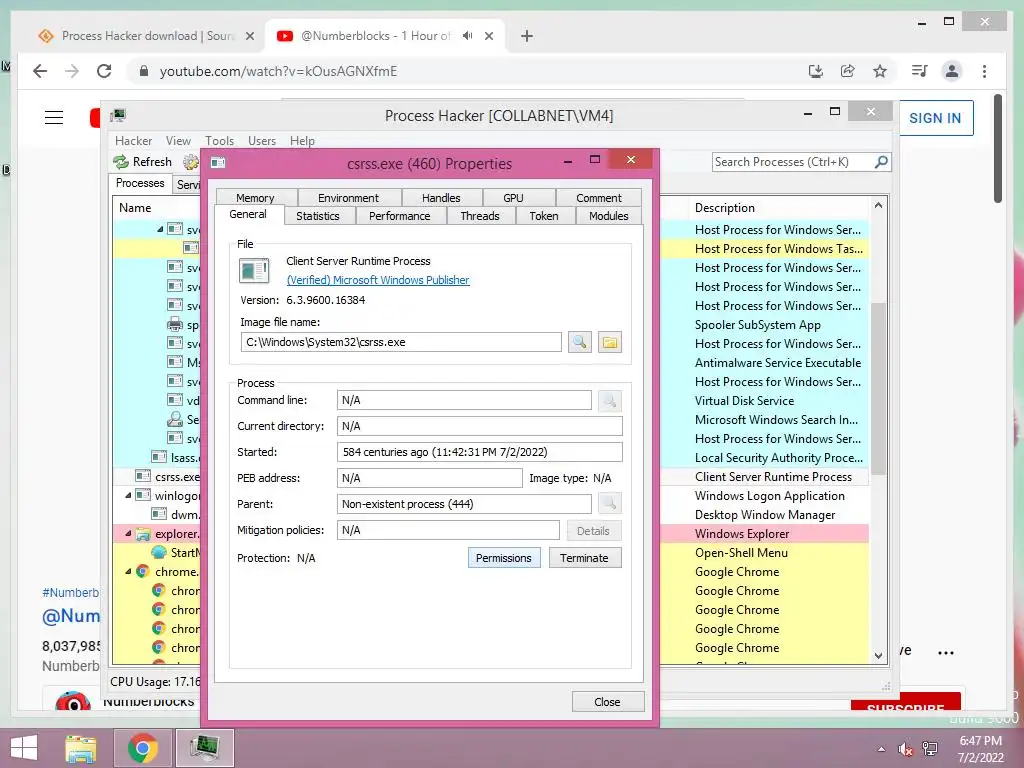Click the Process Hacker taskbar icon

pyautogui.click(x=205, y=748)
